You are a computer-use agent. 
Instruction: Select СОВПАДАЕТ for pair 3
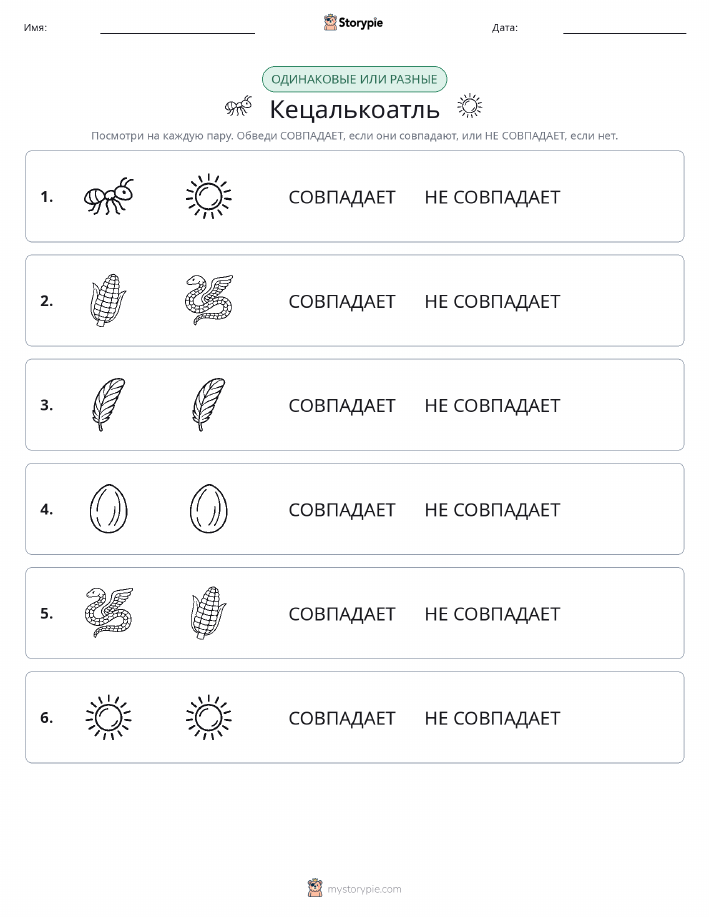pyautogui.click(x=342, y=405)
